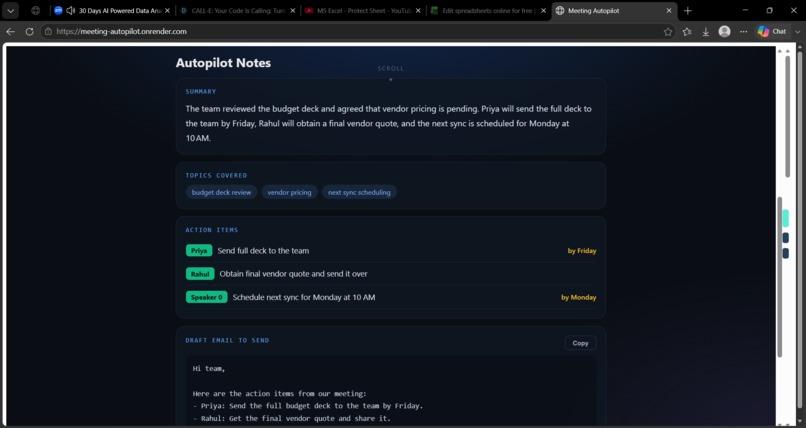Open the Downloads icon
Viewport: 806px width, 428px height.
[706, 32]
